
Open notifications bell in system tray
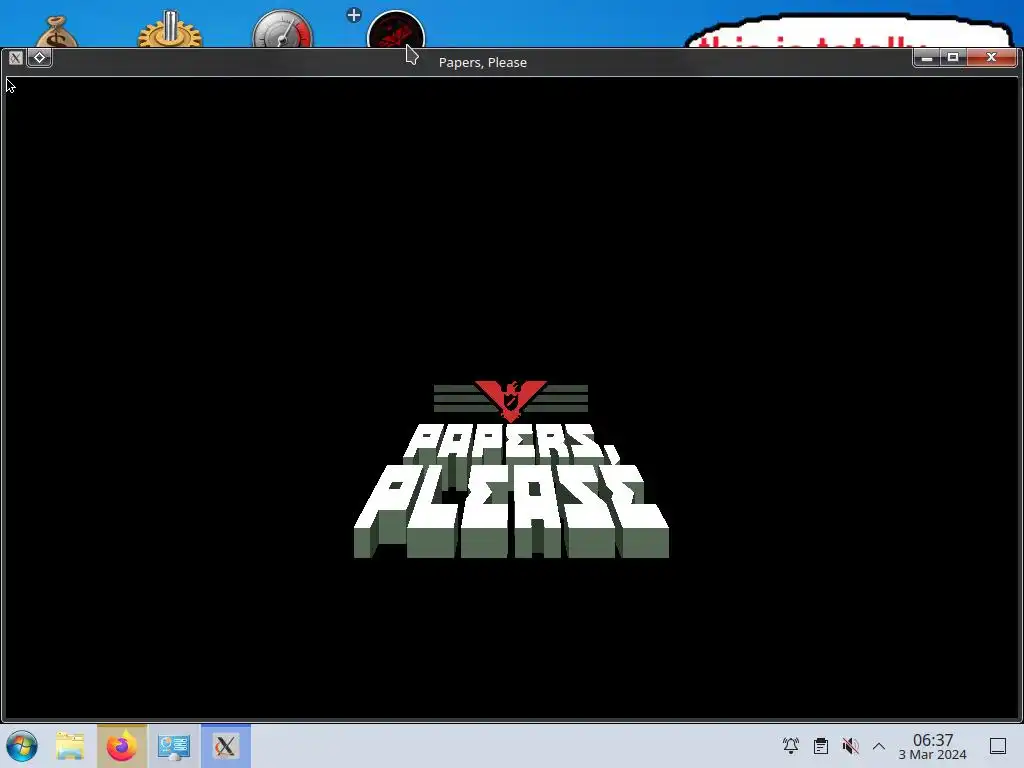click(x=791, y=746)
